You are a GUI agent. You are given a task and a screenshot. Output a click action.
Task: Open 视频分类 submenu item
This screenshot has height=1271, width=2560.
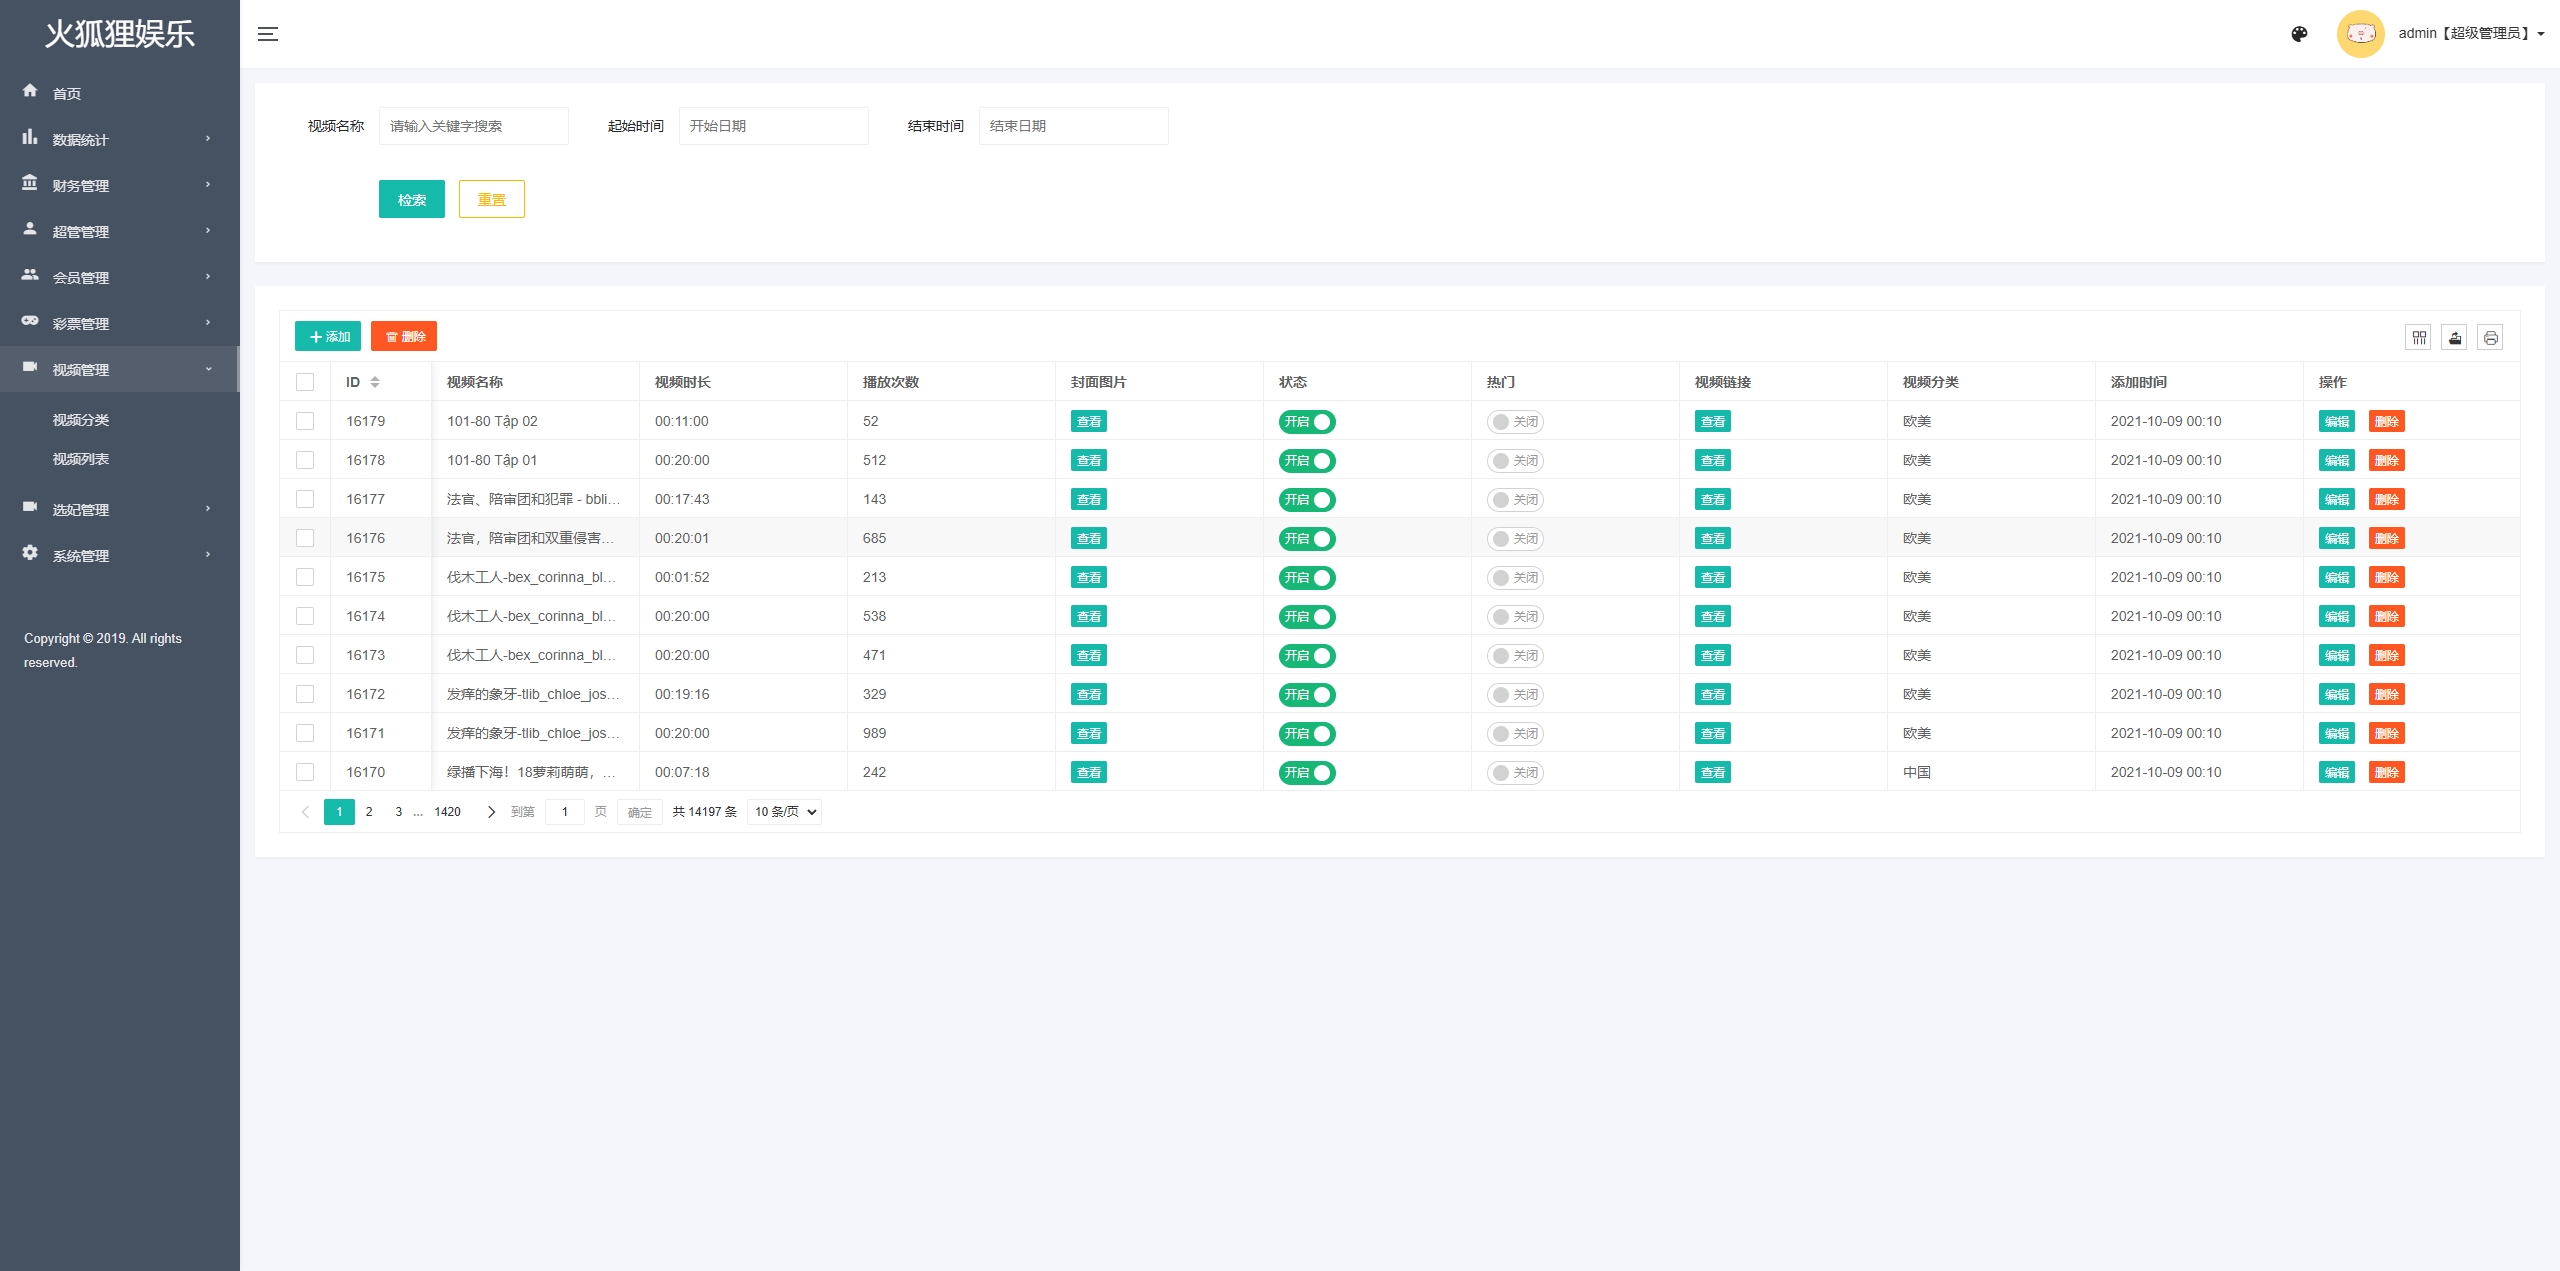[x=81, y=420]
